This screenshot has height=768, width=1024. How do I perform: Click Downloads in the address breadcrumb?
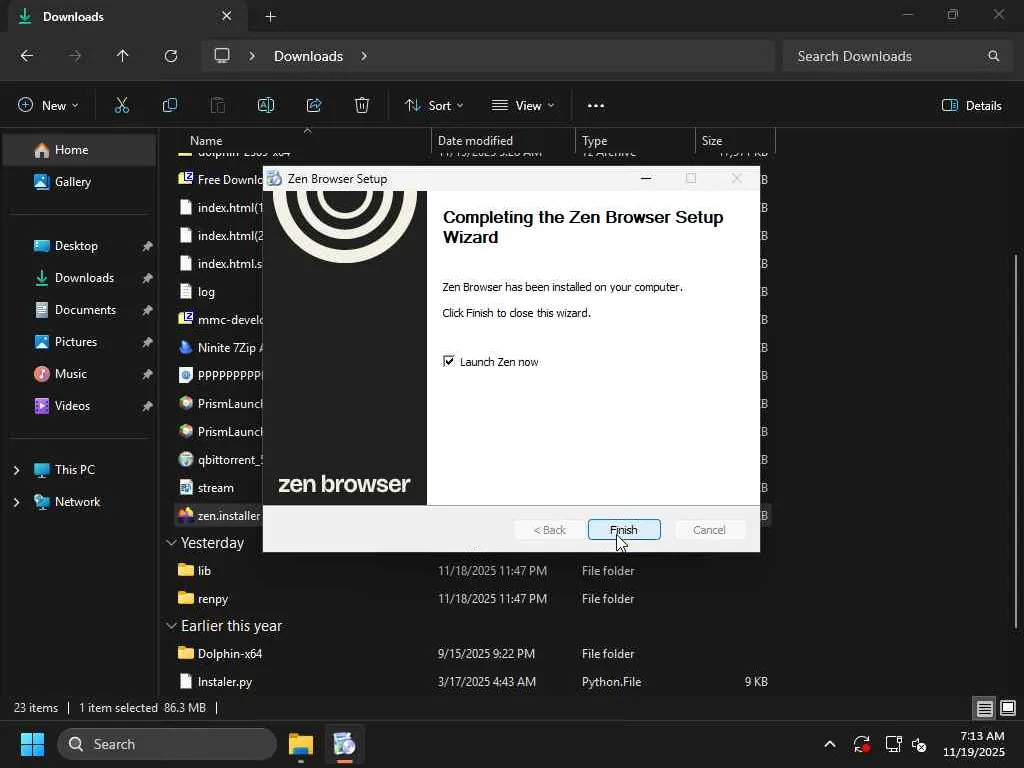click(308, 56)
